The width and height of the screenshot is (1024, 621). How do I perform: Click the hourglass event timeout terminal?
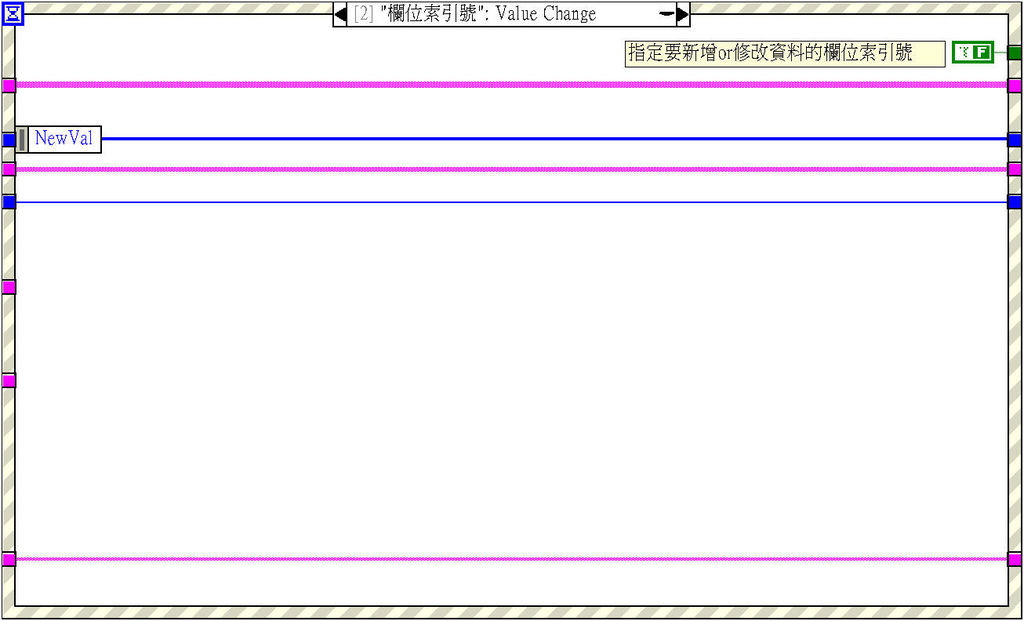(12, 14)
